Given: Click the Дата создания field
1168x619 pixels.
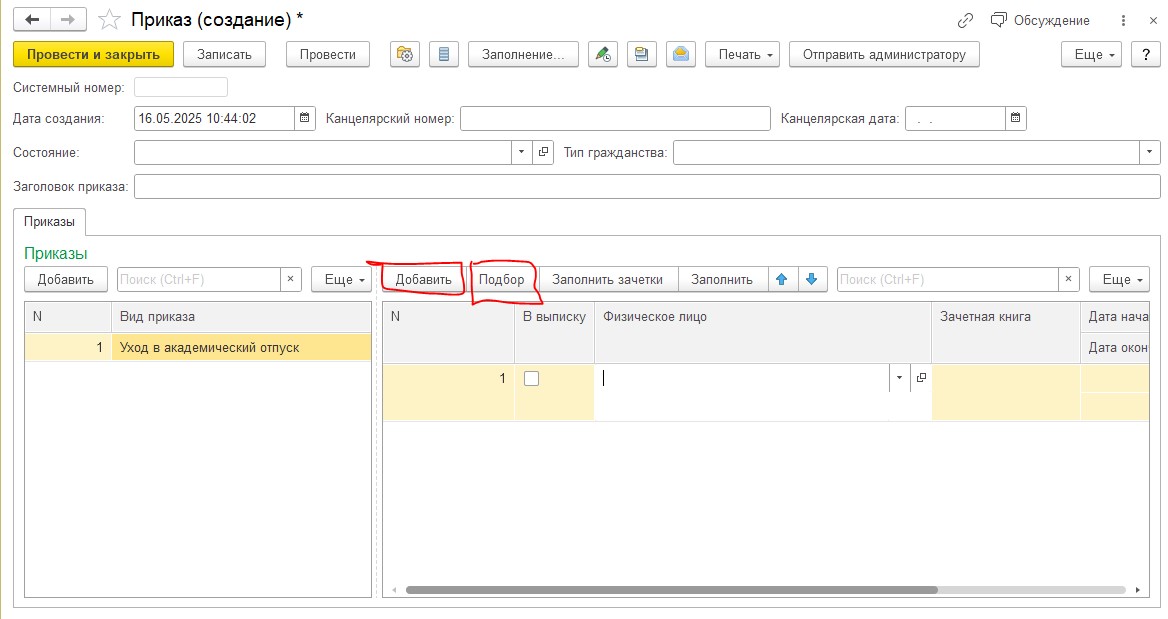Looking at the screenshot, I should tap(214, 118).
